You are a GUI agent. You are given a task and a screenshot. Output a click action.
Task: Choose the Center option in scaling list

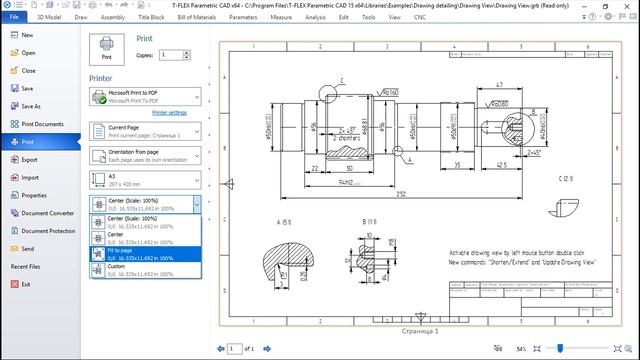pyautogui.click(x=145, y=238)
